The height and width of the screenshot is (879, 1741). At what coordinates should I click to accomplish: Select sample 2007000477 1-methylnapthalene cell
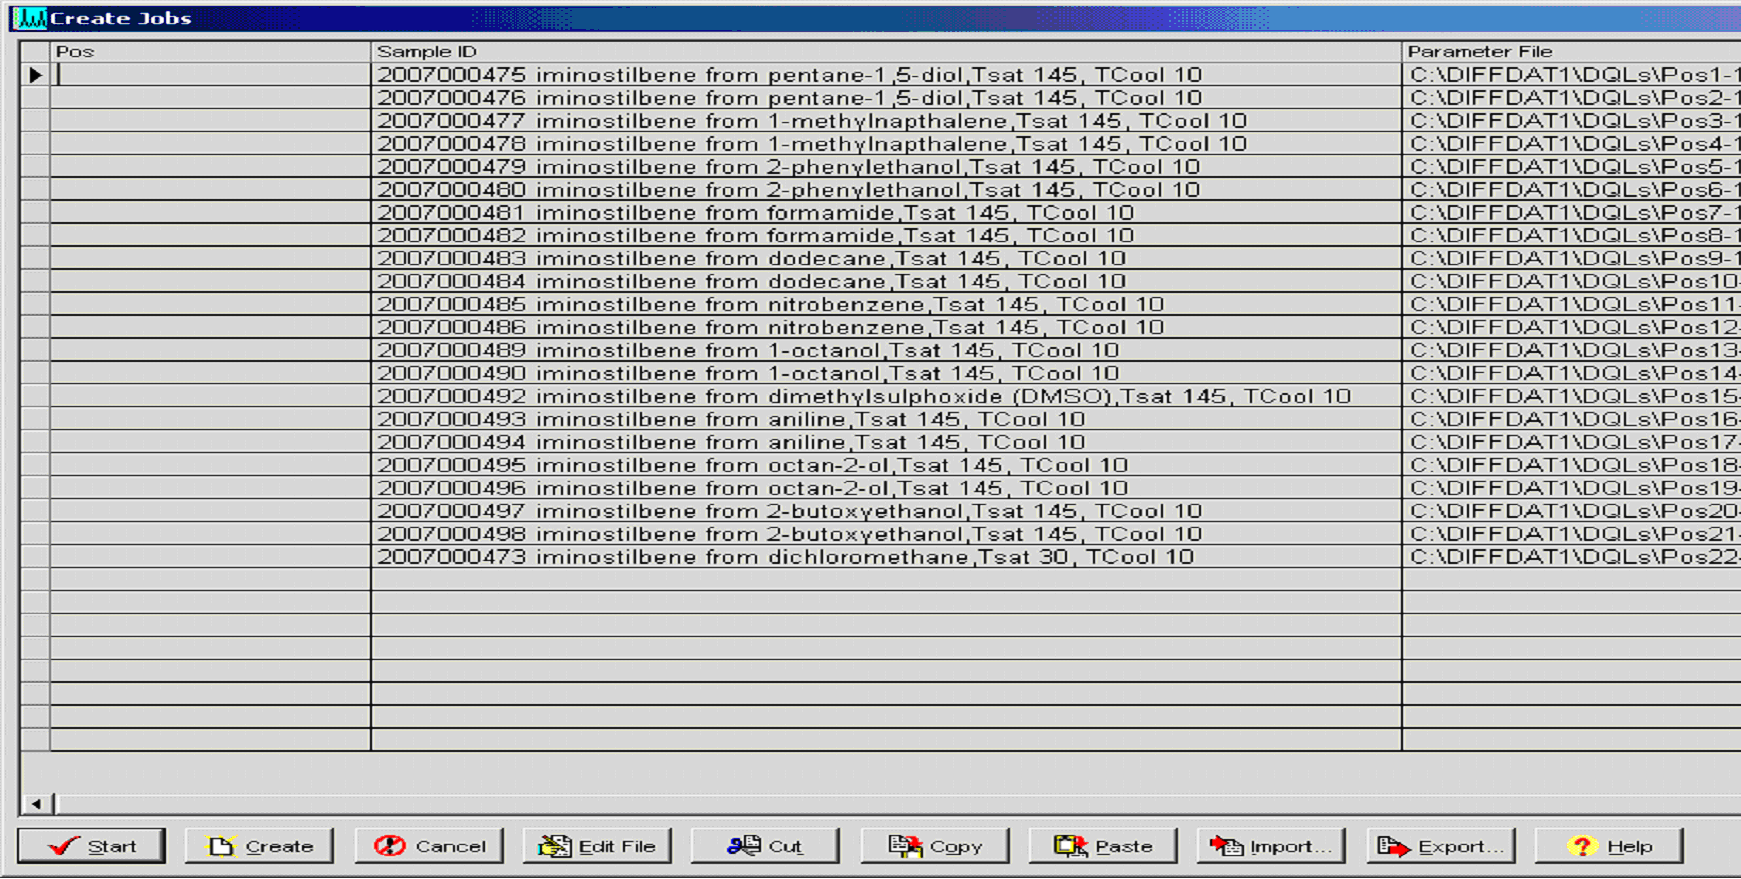pos(886,121)
